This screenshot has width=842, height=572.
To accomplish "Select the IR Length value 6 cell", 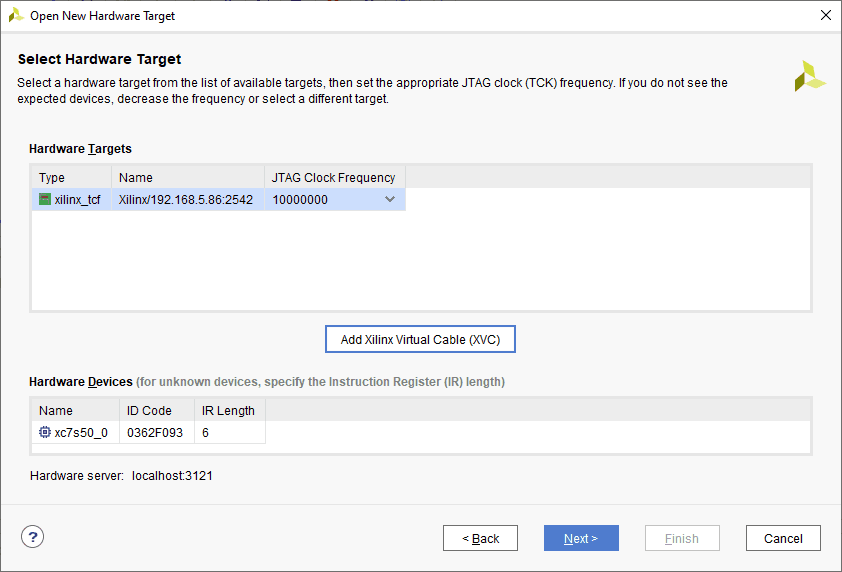I will coord(229,433).
